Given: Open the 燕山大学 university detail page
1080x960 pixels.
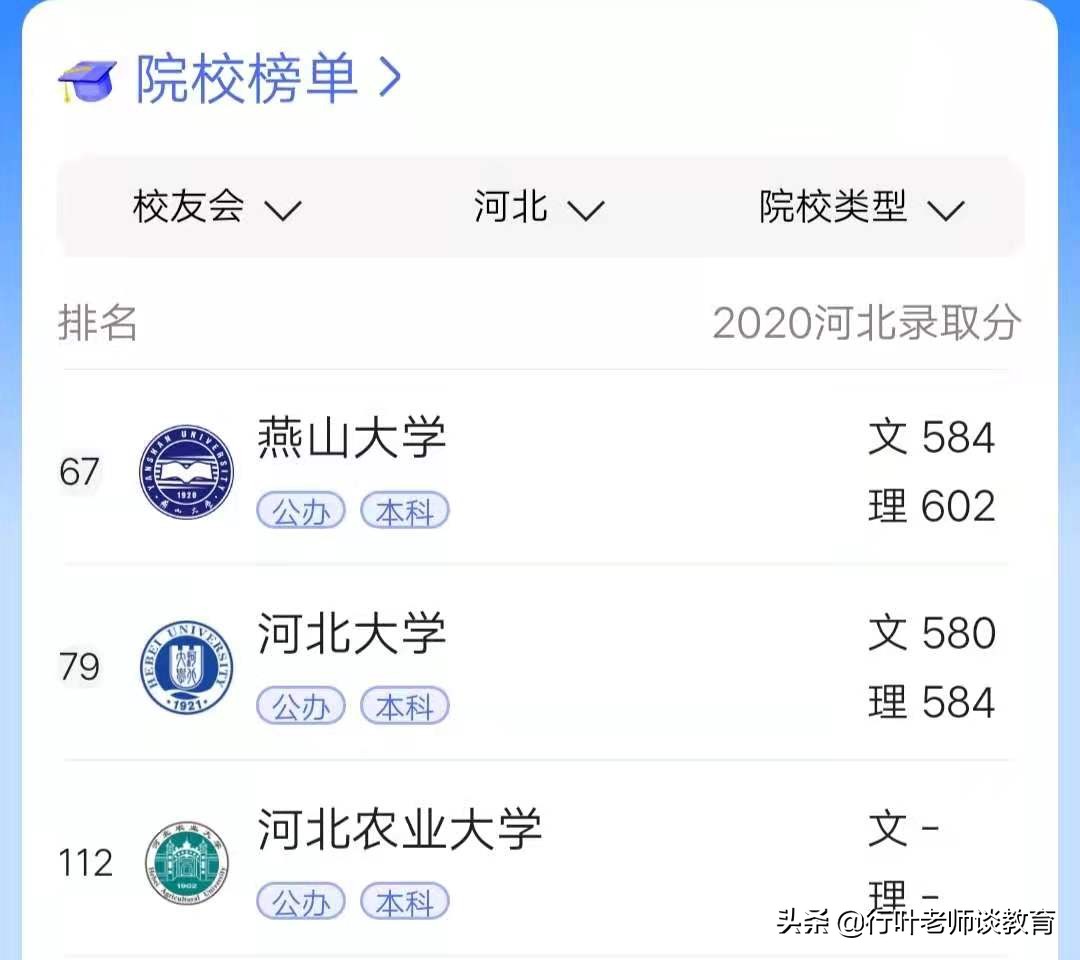Looking at the screenshot, I should click(352, 437).
